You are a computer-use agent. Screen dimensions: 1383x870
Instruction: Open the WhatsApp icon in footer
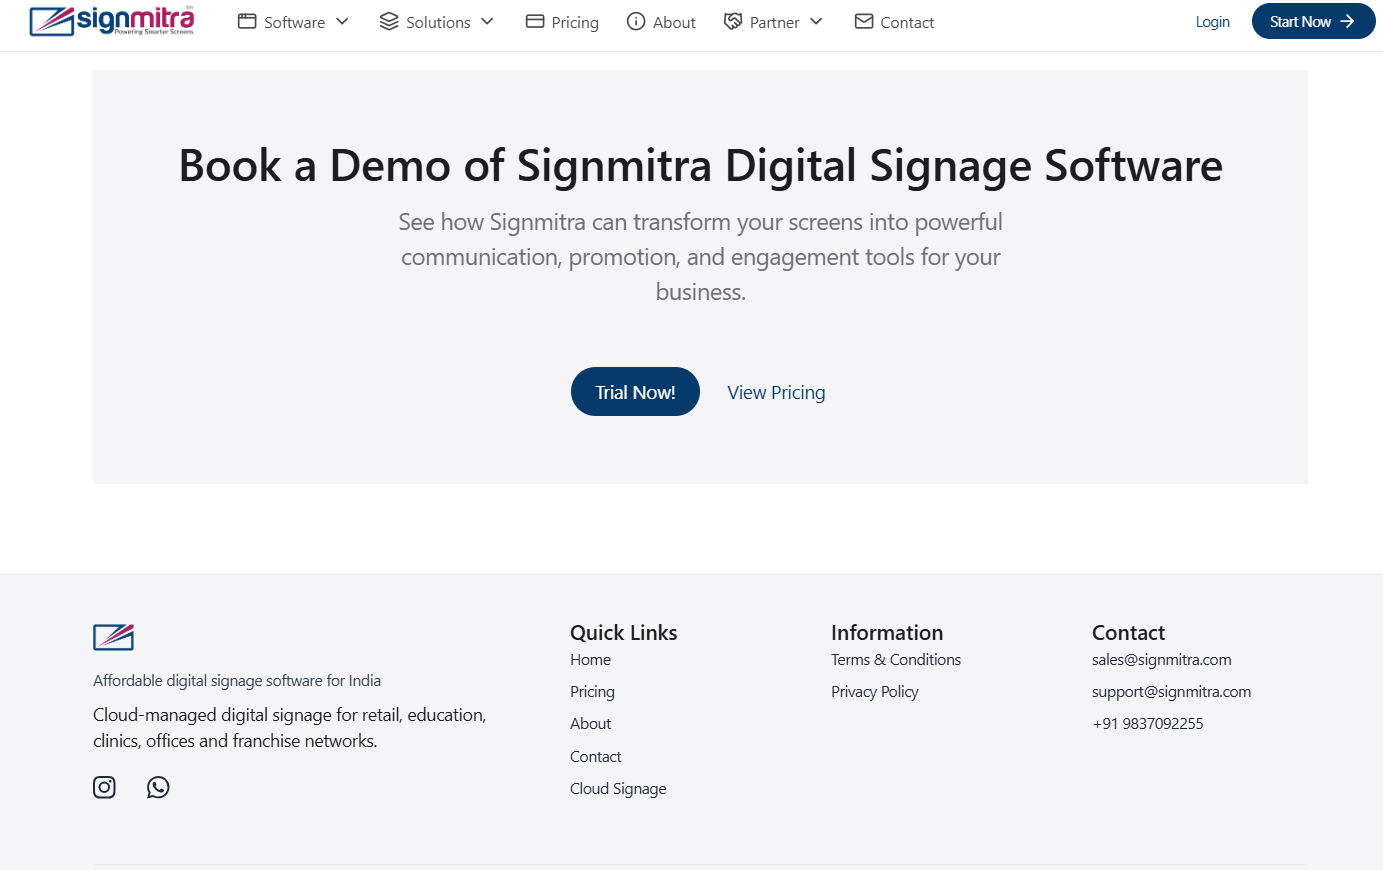tap(158, 787)
